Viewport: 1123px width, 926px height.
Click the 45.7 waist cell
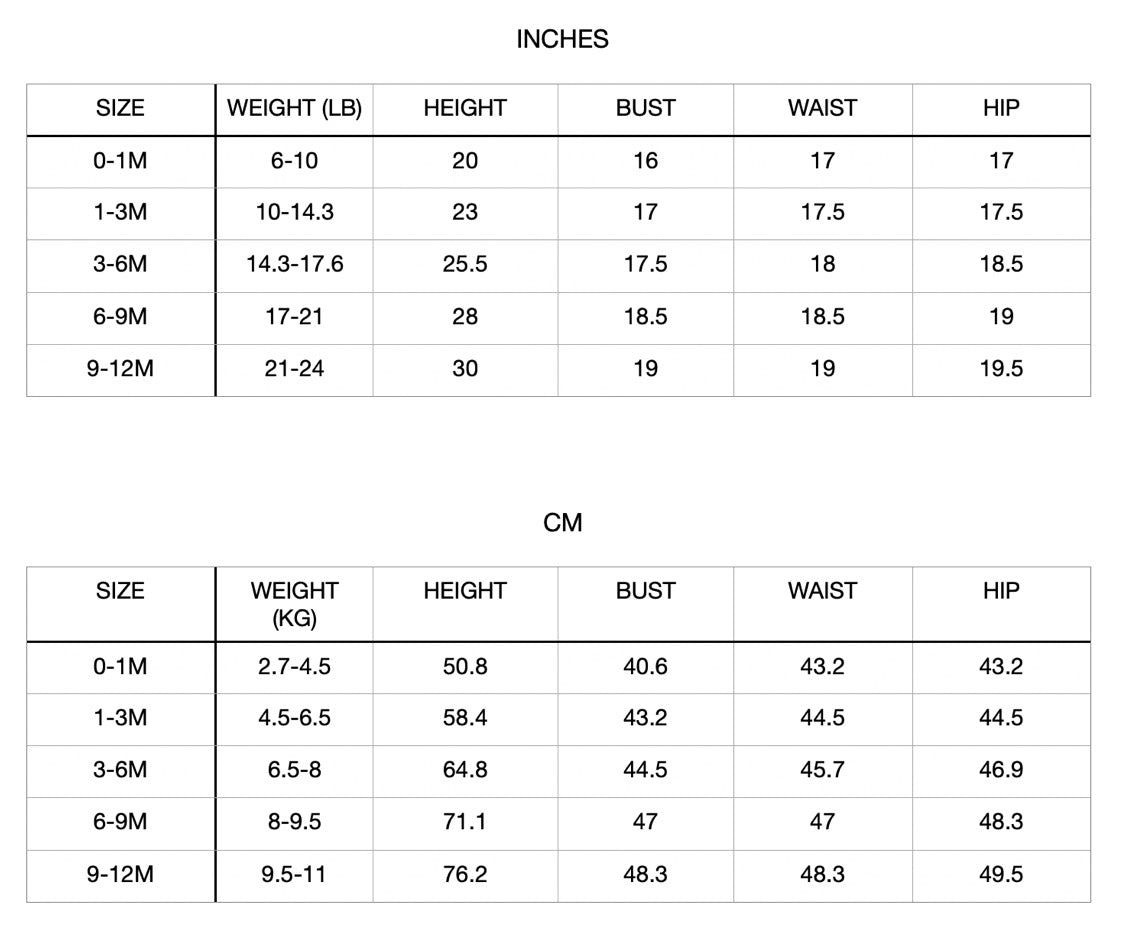[x=822, y=770]
